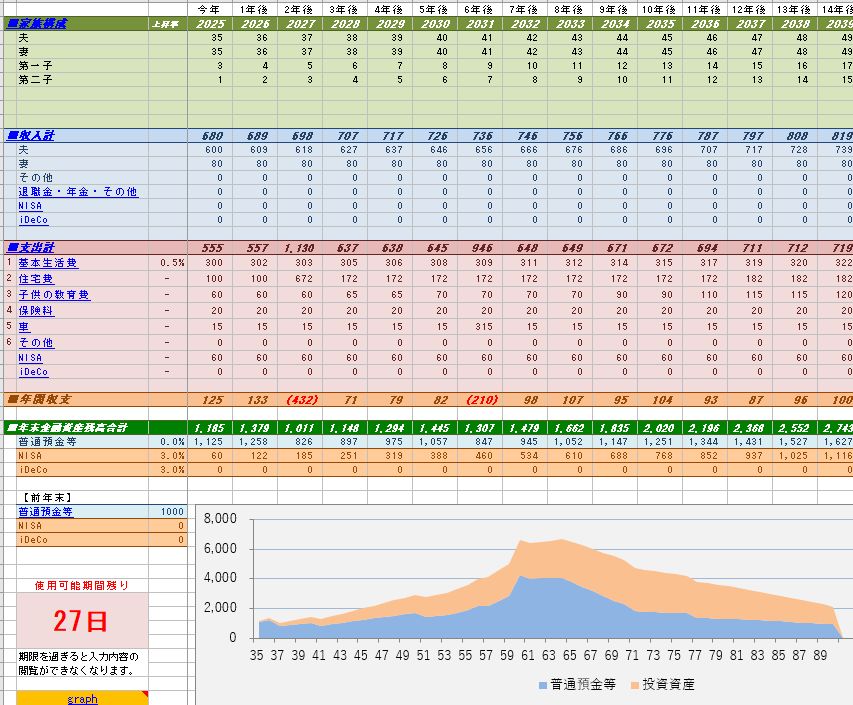853x705 pixels.
Task: Open the 退職金・年金・その他 income link
Action: [78, 191]
